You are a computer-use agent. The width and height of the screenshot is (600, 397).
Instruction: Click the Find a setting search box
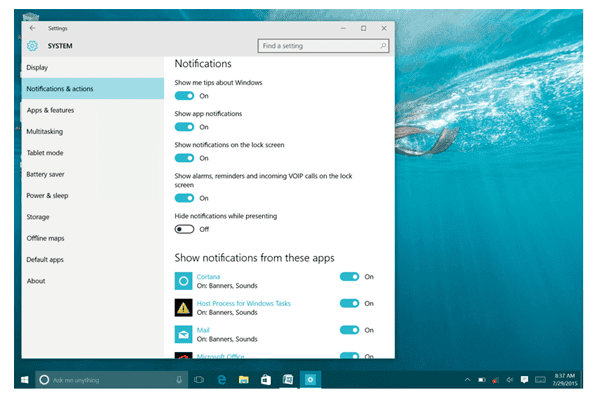(x=323, y=46)
